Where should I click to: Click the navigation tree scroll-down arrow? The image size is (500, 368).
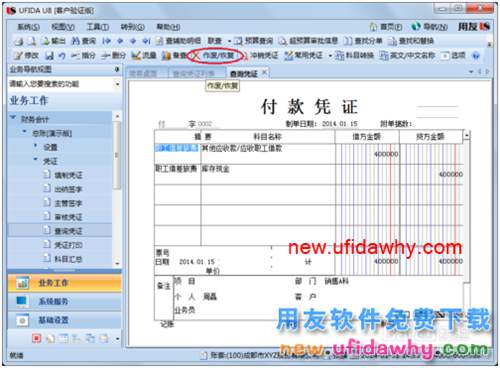(117, 263)
